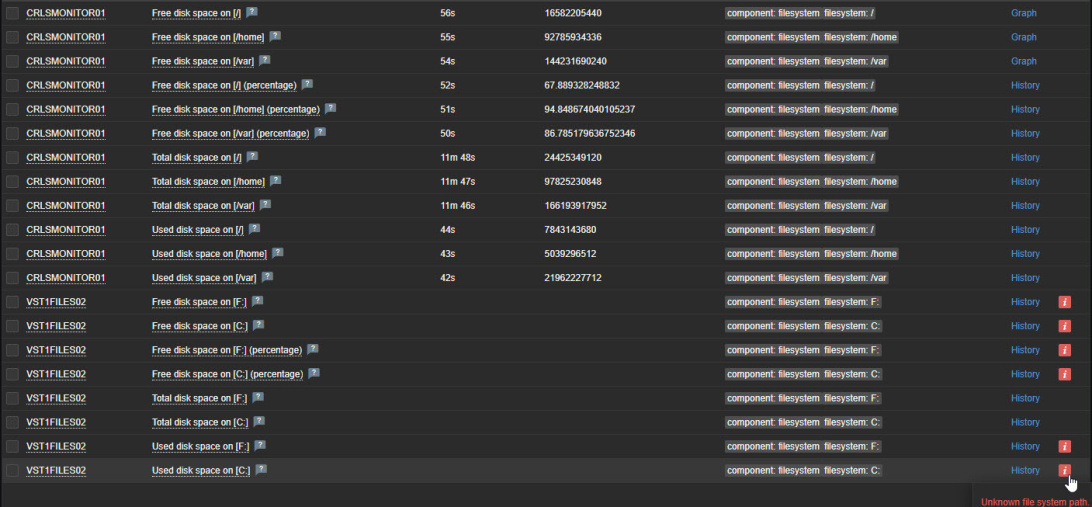Select checkbox for Free disk space on [C:] (percentage)
This screenshot has width=1092, height=507.
13,374
